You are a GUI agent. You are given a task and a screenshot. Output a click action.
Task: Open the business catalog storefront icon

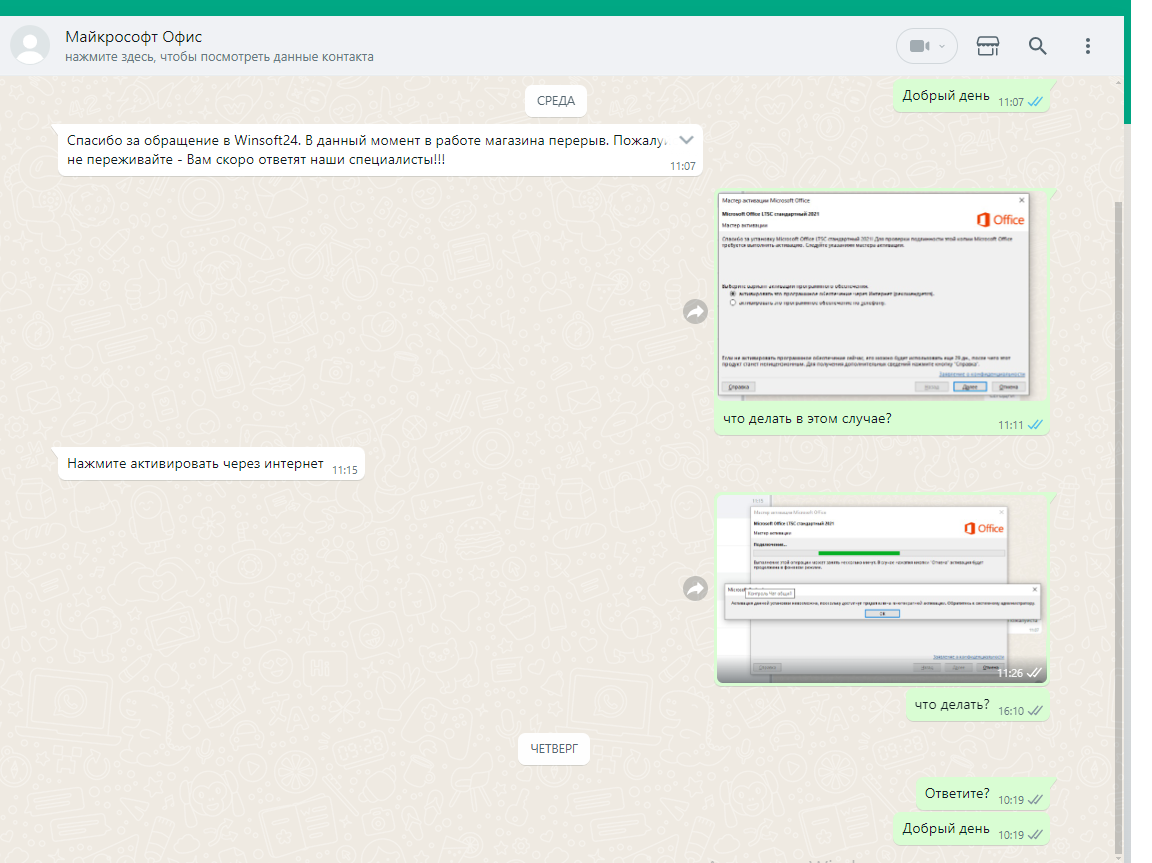click(987, 46)
